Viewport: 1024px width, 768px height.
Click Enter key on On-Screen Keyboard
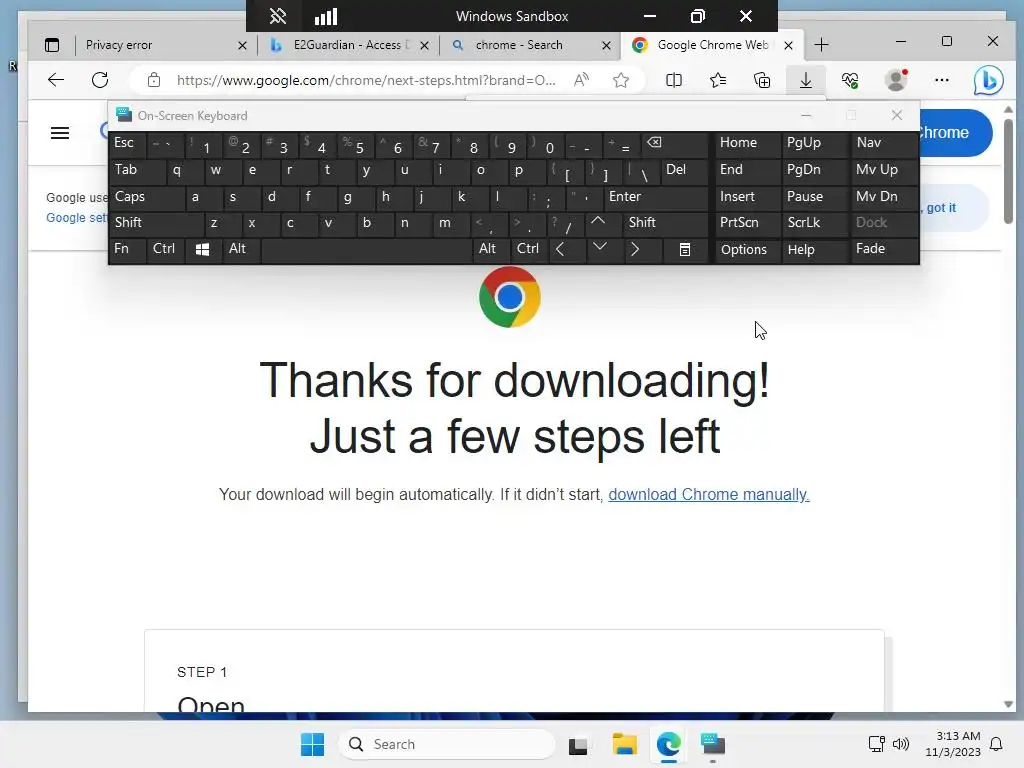(x=655, y=197)
